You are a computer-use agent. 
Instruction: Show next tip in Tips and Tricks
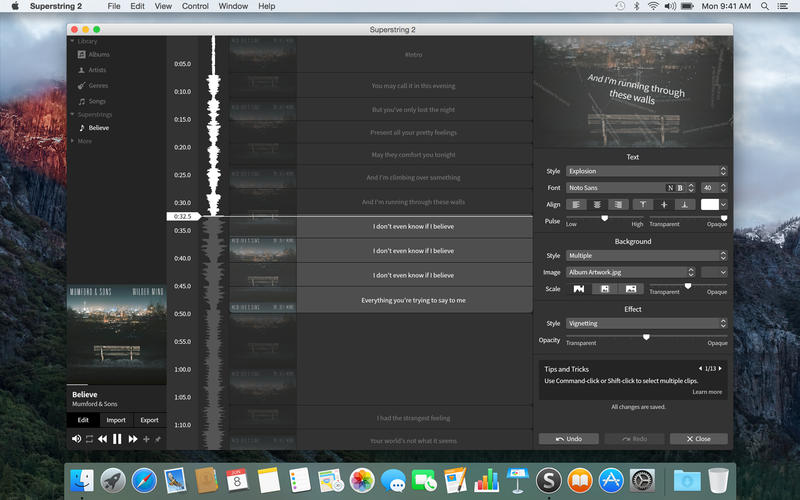(x=720, y=368)
